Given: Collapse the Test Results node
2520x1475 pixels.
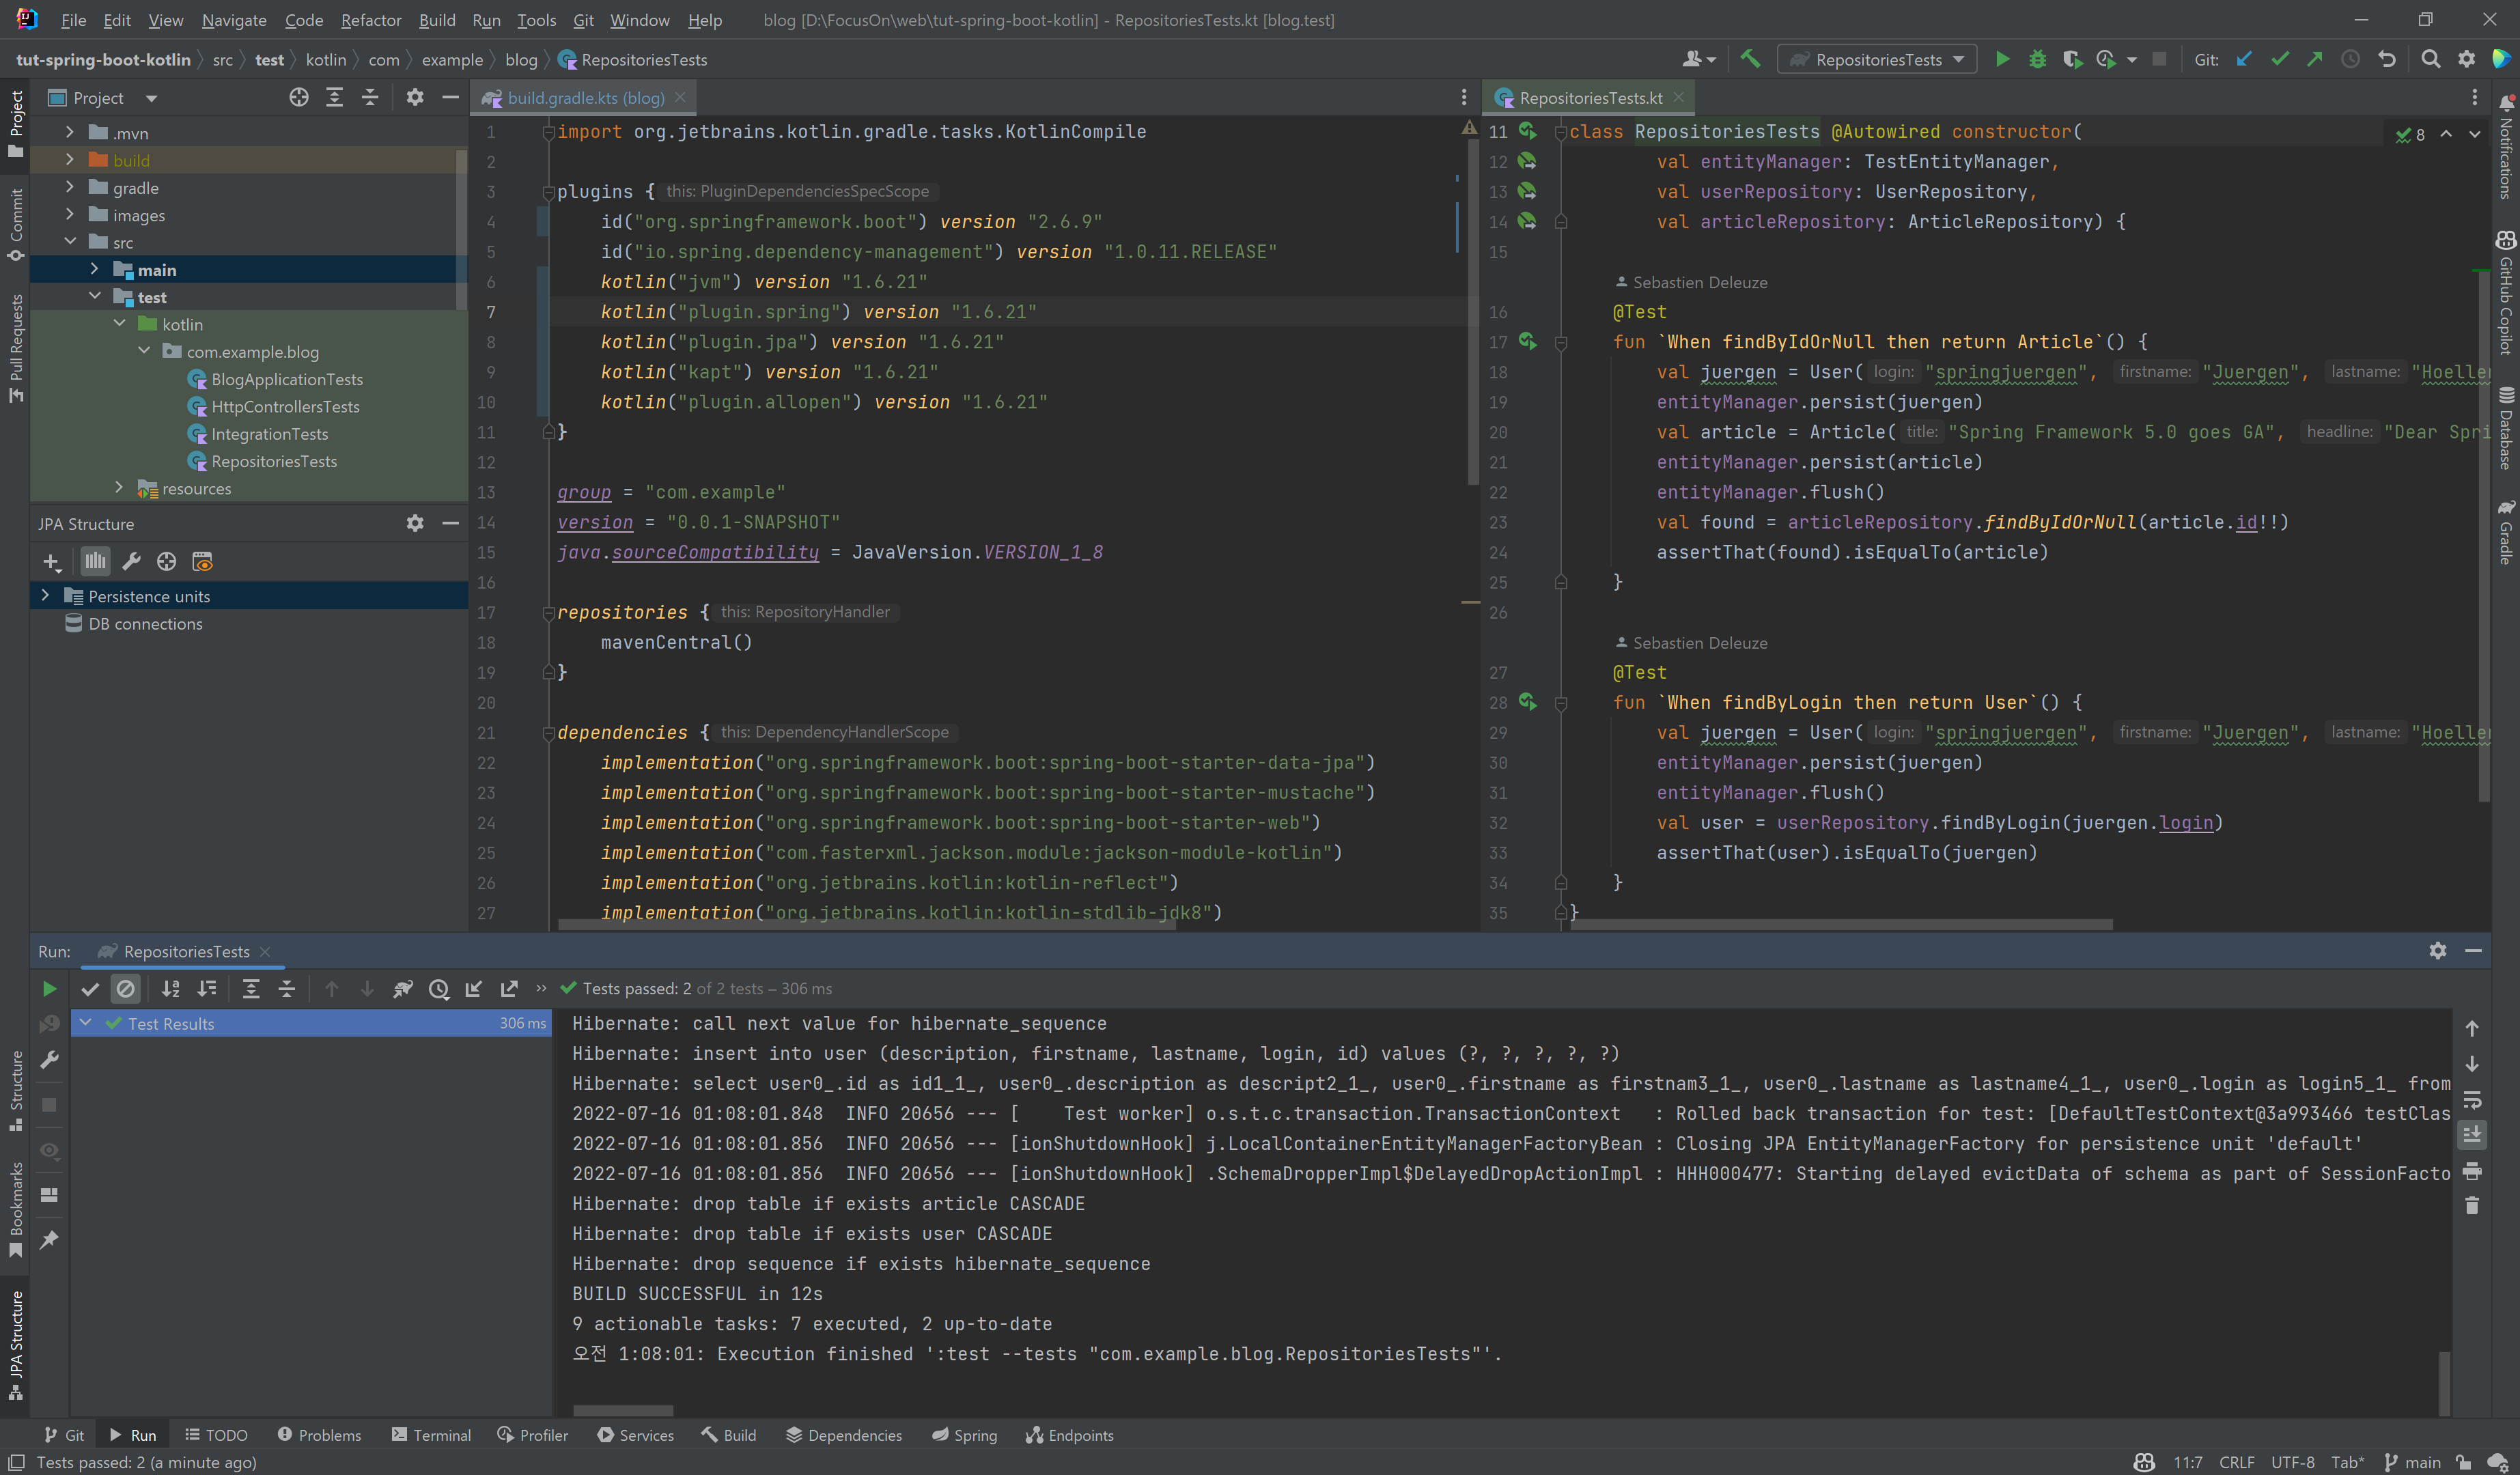Looking at the screenshot, I should point(86,1023).
